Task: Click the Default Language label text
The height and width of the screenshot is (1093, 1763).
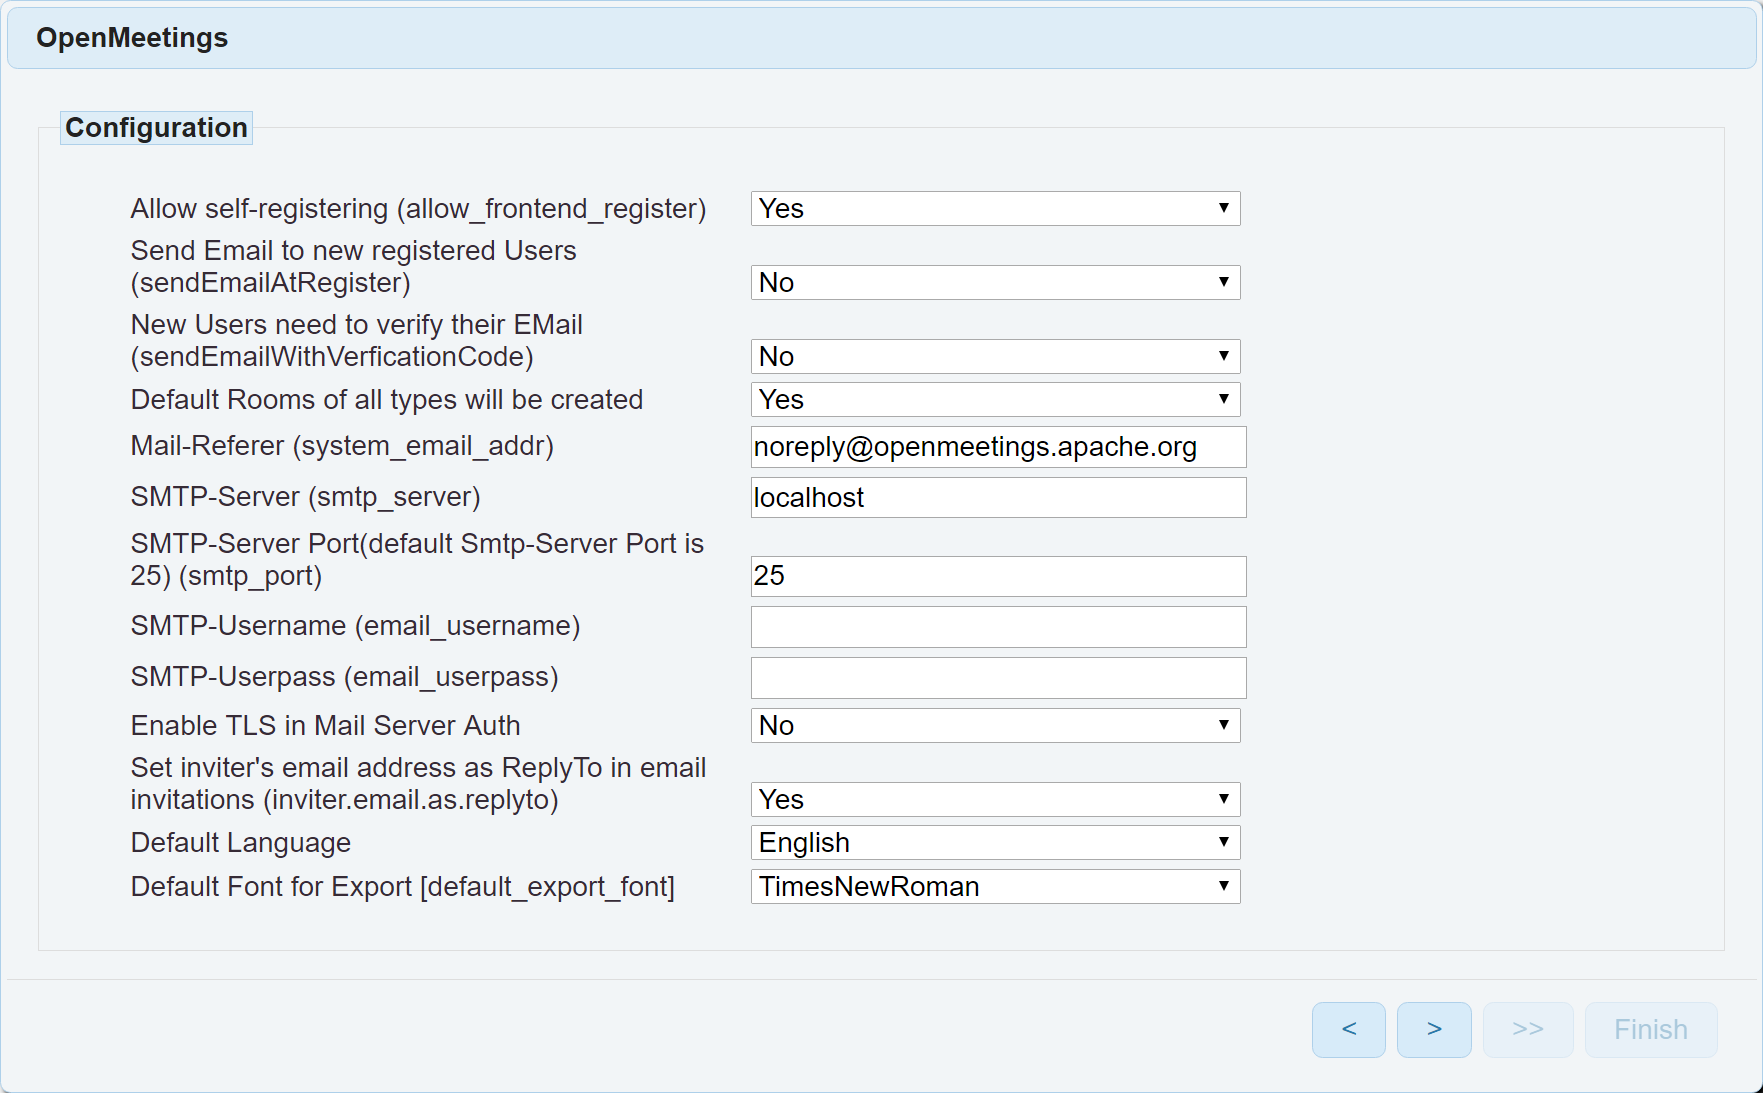Action: pos(240,843)
